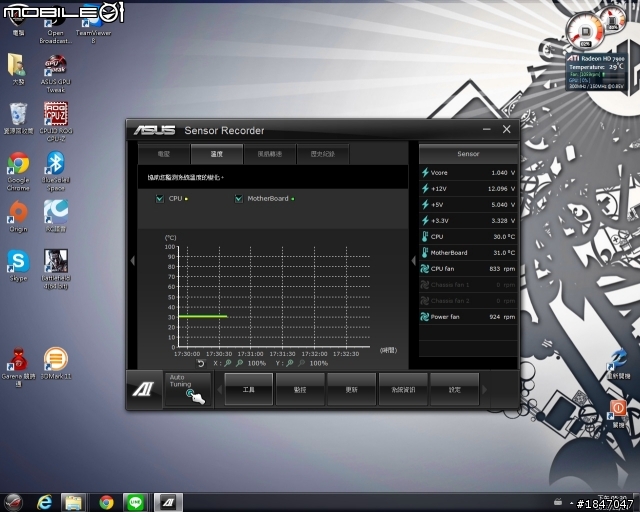The width and height of the screenshot is (640, 512).
Task: Open the ROG Start button on taskbar
Action: [x=13, y=502]
